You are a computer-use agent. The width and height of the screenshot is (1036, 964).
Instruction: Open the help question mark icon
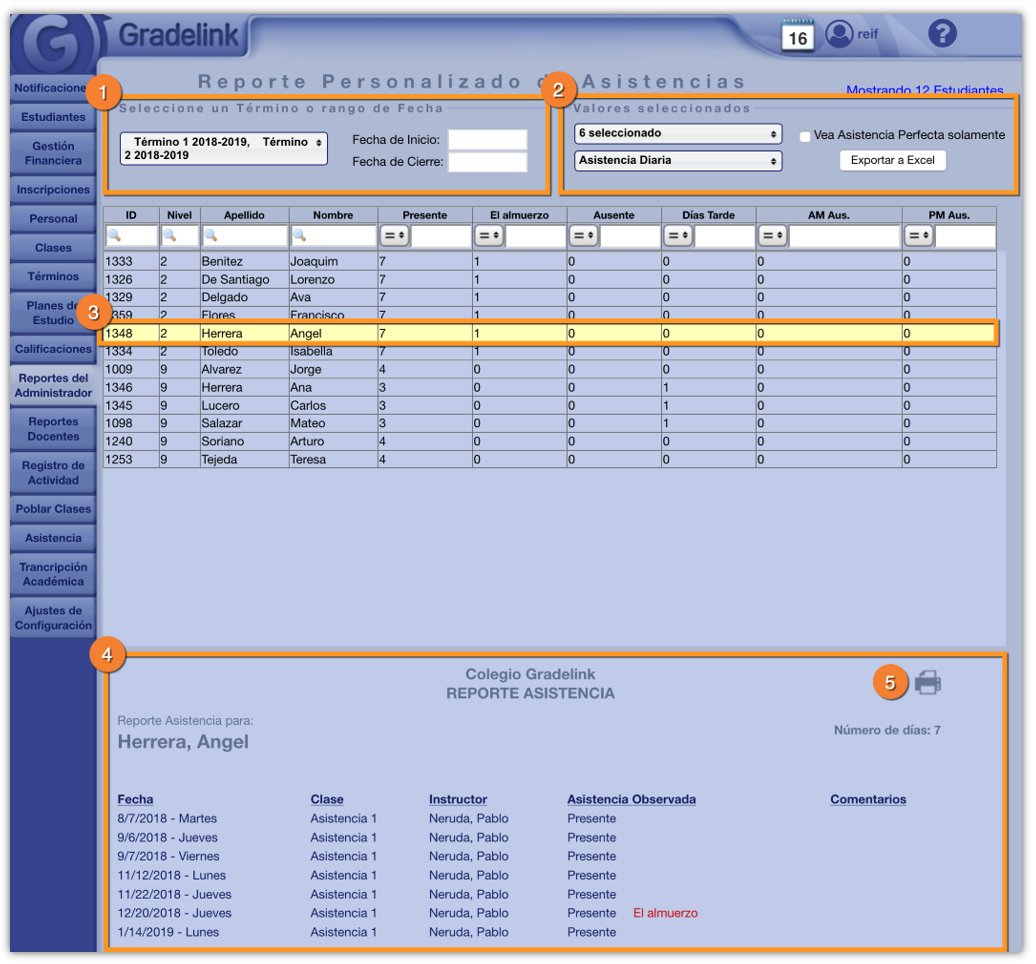pos(942,33)
